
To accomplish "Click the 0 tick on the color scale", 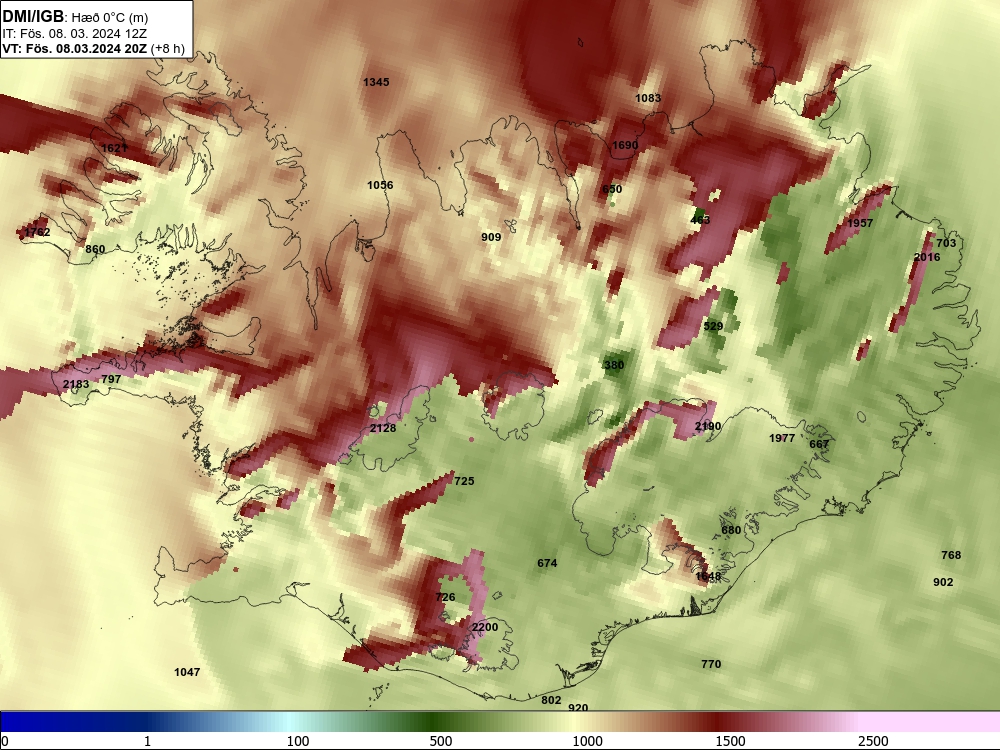I will [x=5, y=741].
